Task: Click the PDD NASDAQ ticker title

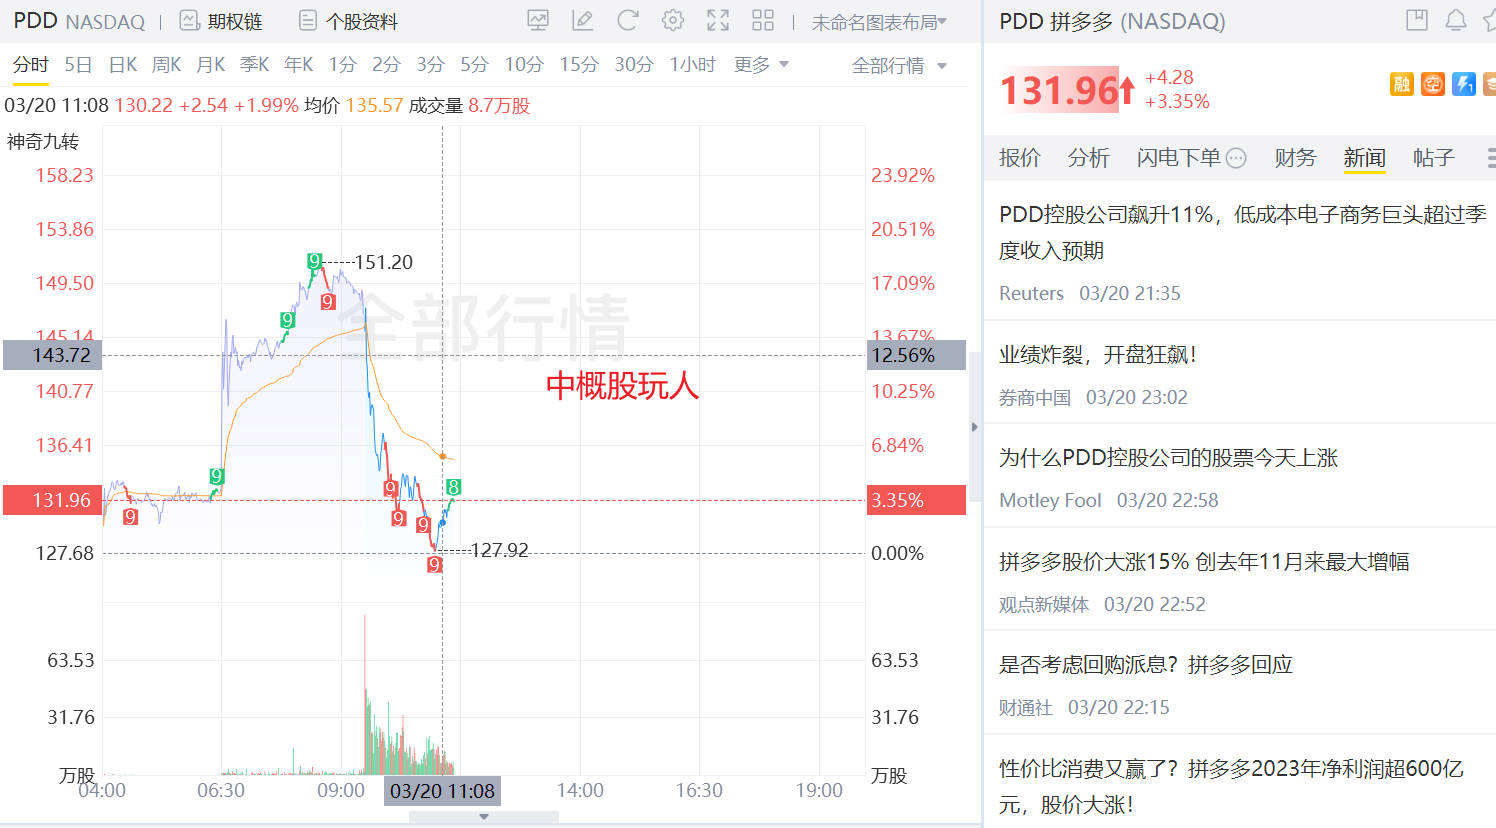Action: pos(79,21)
